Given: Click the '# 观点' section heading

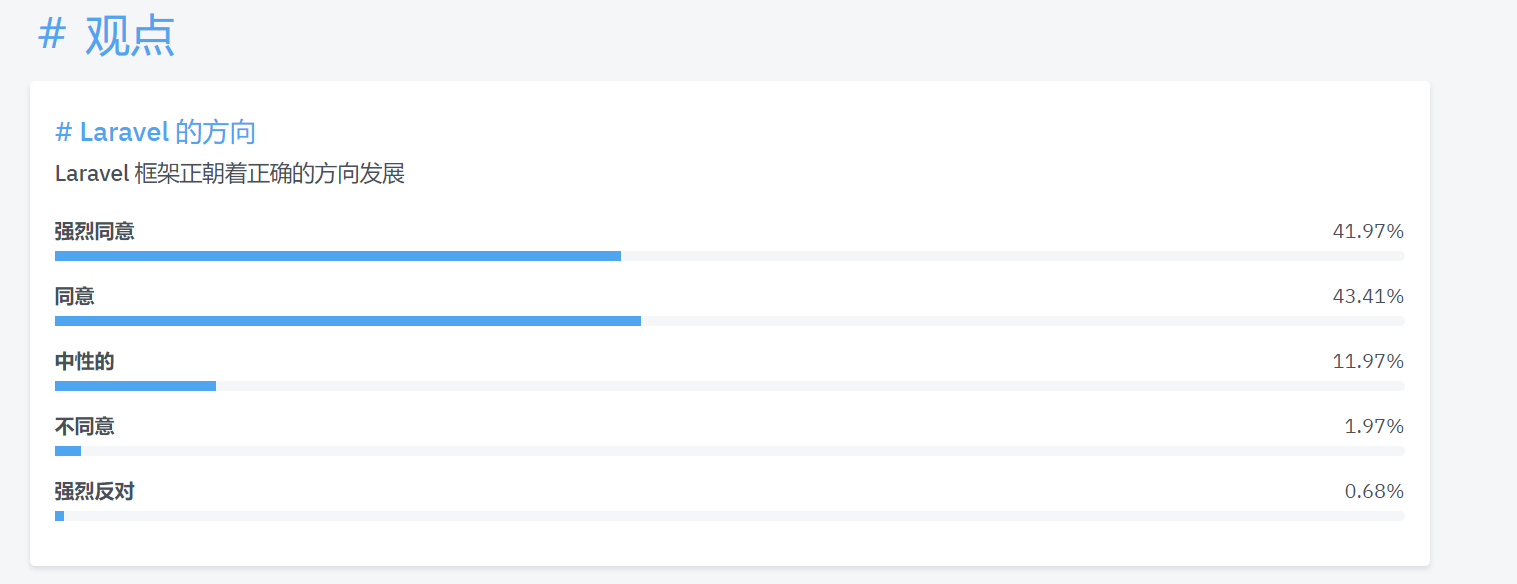Looking at the screenshot, I should click(x=106, y=36).
